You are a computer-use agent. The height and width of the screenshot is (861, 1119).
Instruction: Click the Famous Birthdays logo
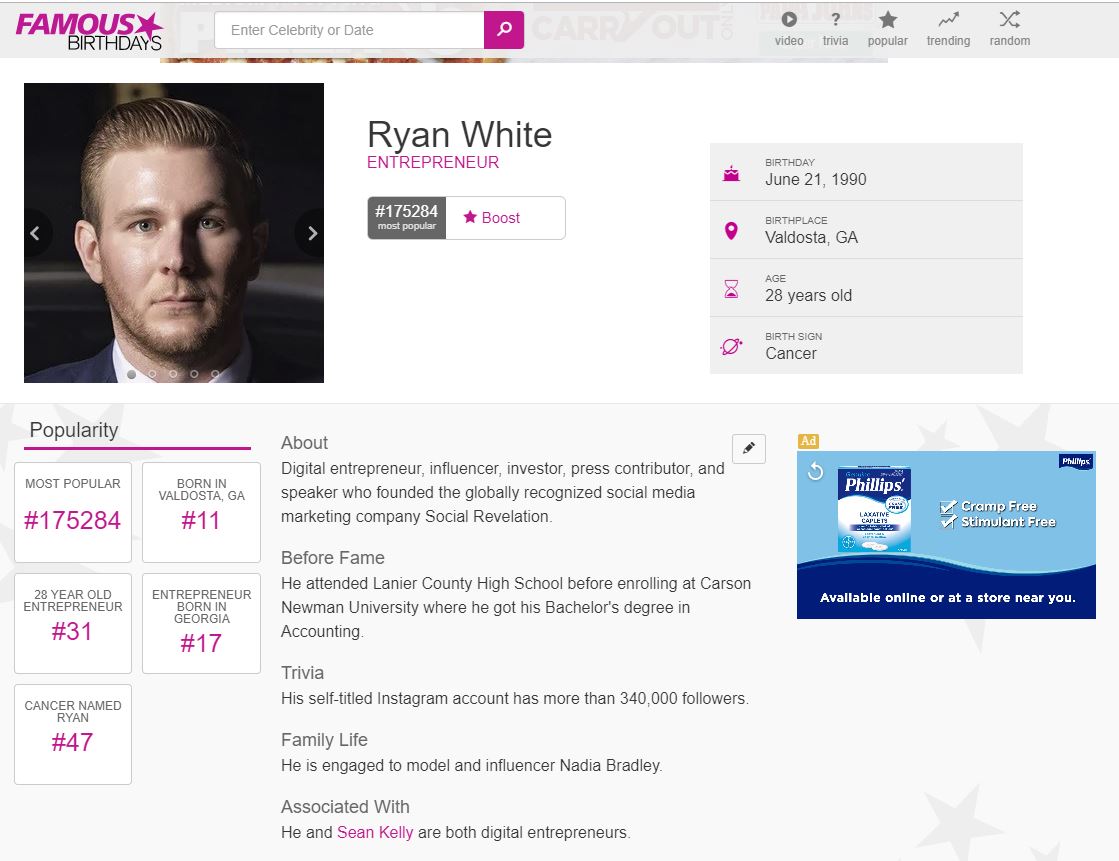point(89,31)
